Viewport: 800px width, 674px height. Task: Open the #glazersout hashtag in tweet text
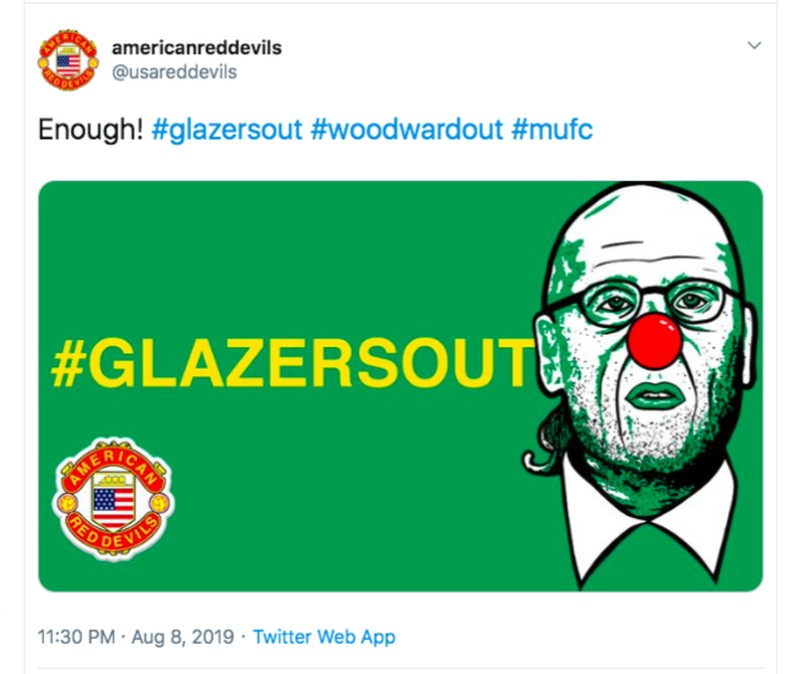pyautogui.click(x=227, y=131)
